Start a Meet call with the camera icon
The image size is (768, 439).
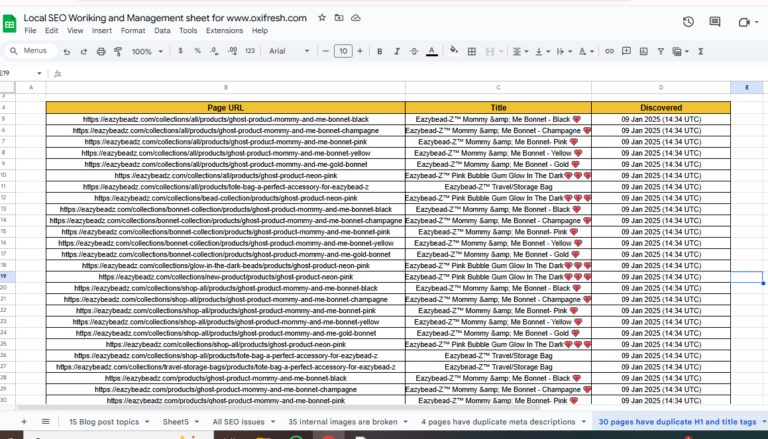[x=744, y=22]
